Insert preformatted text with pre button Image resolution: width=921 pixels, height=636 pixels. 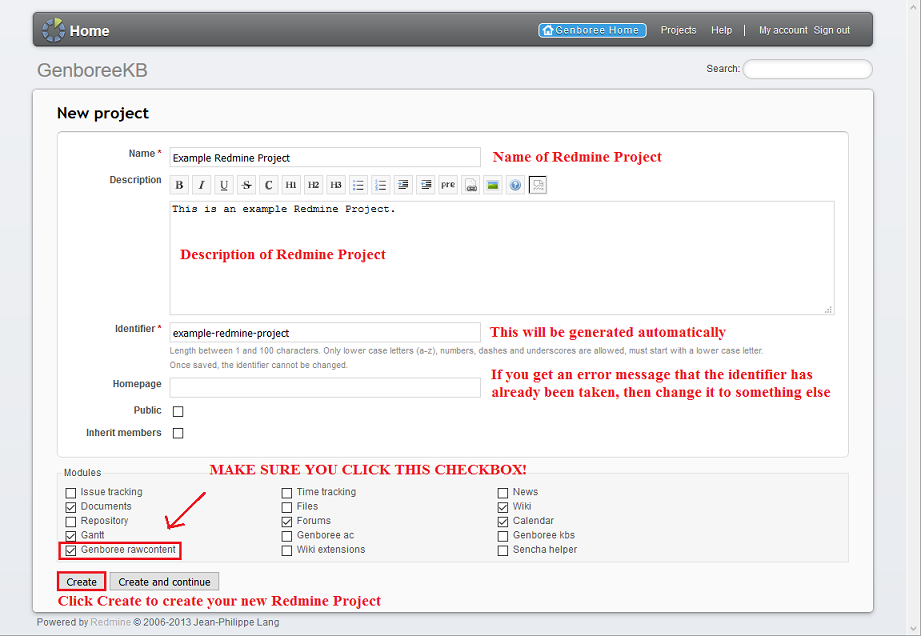click(x=448, y=185)
